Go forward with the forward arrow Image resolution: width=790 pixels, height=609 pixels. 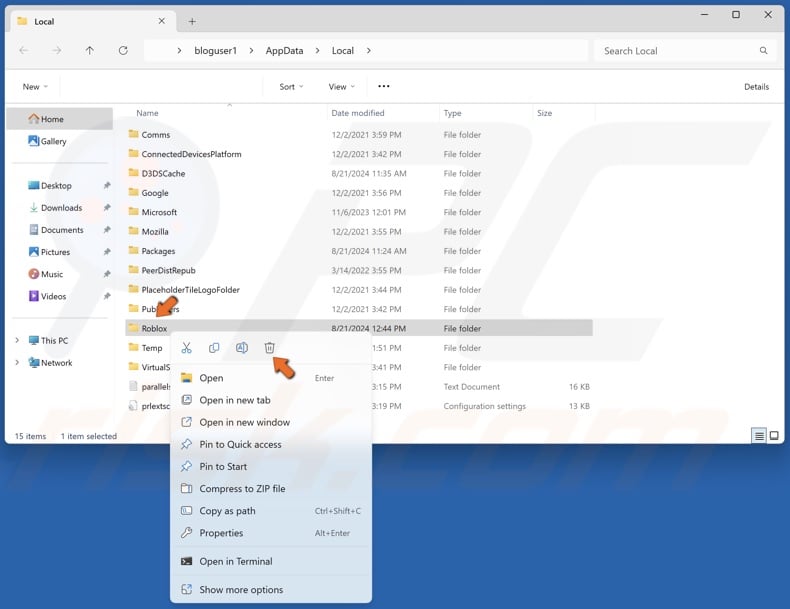point(57,50)
